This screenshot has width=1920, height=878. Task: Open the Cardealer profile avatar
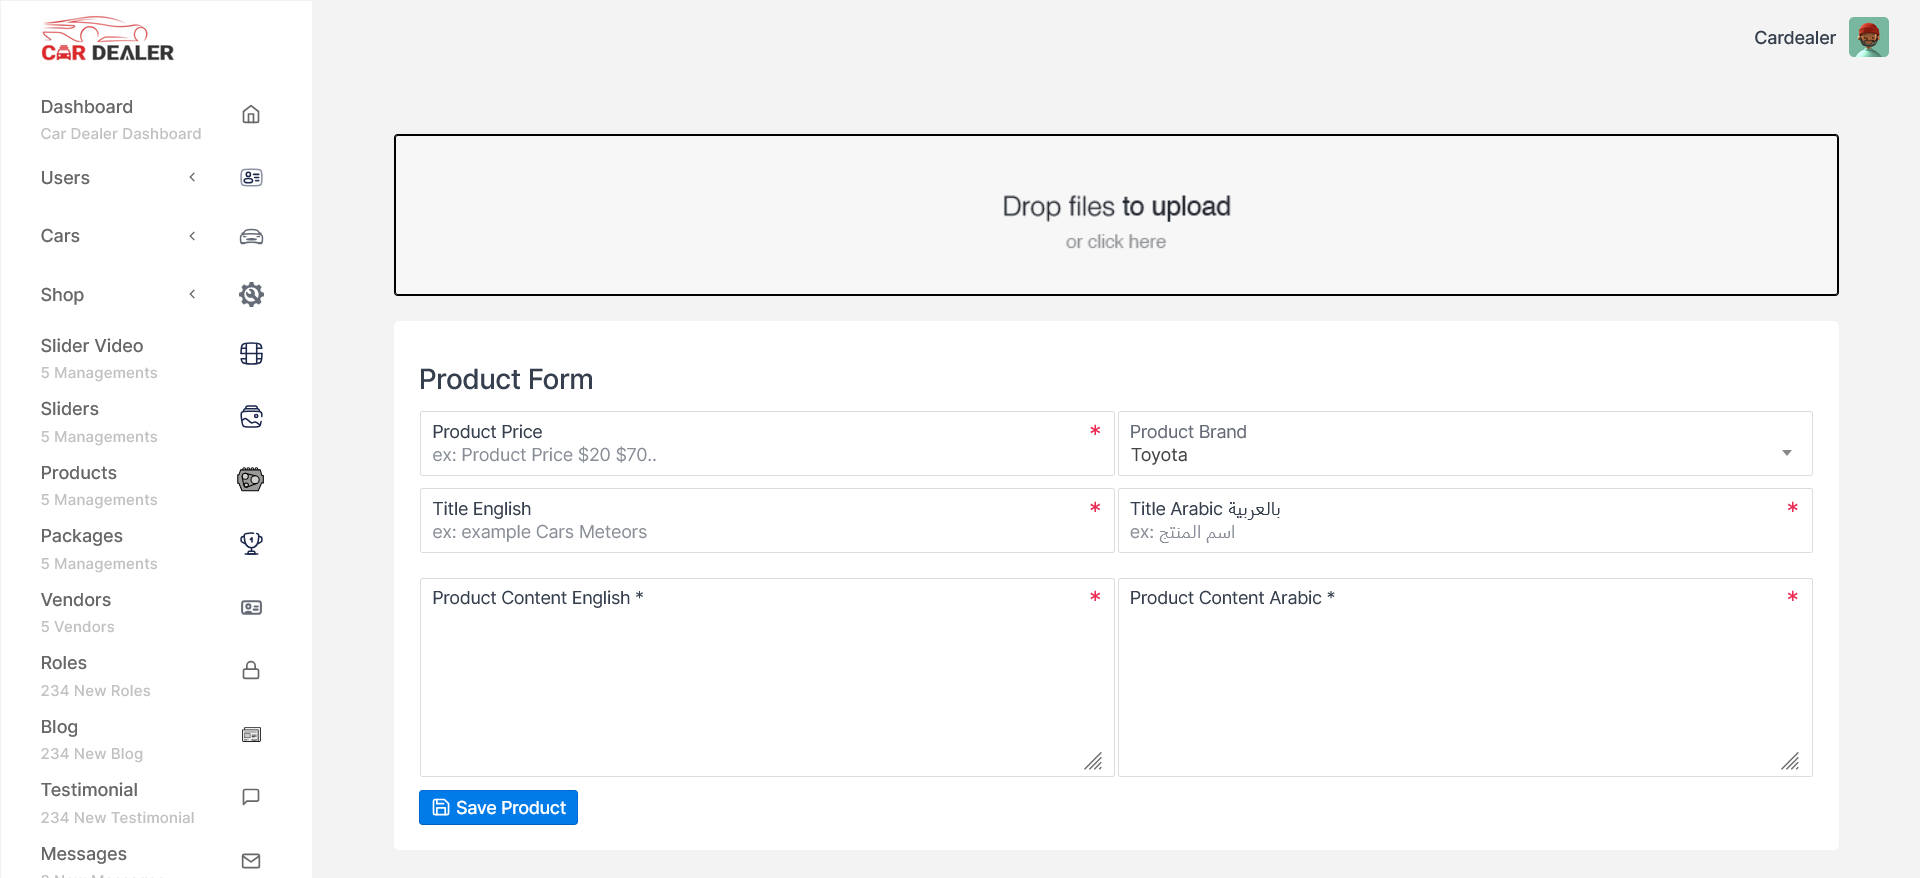click(1868, 38)
